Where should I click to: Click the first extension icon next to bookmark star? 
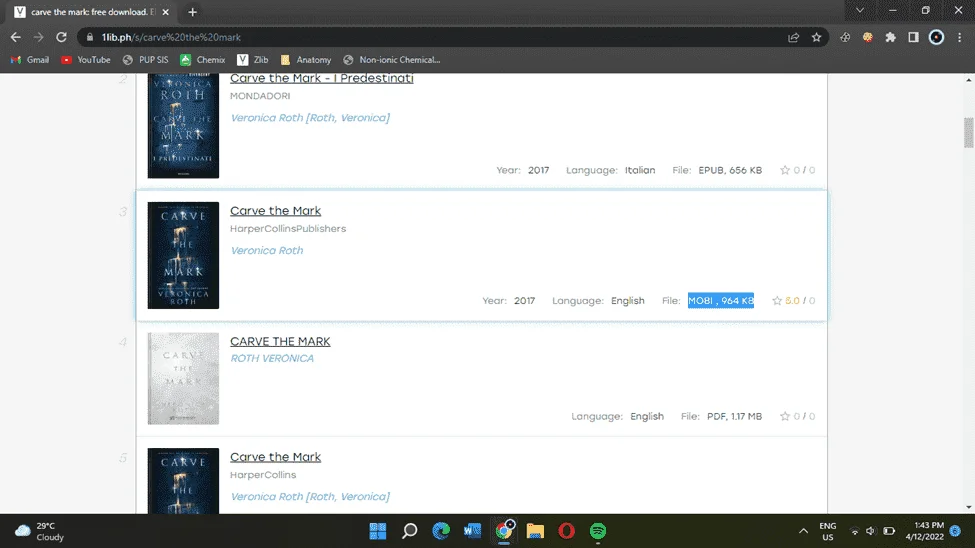(844, 37)
